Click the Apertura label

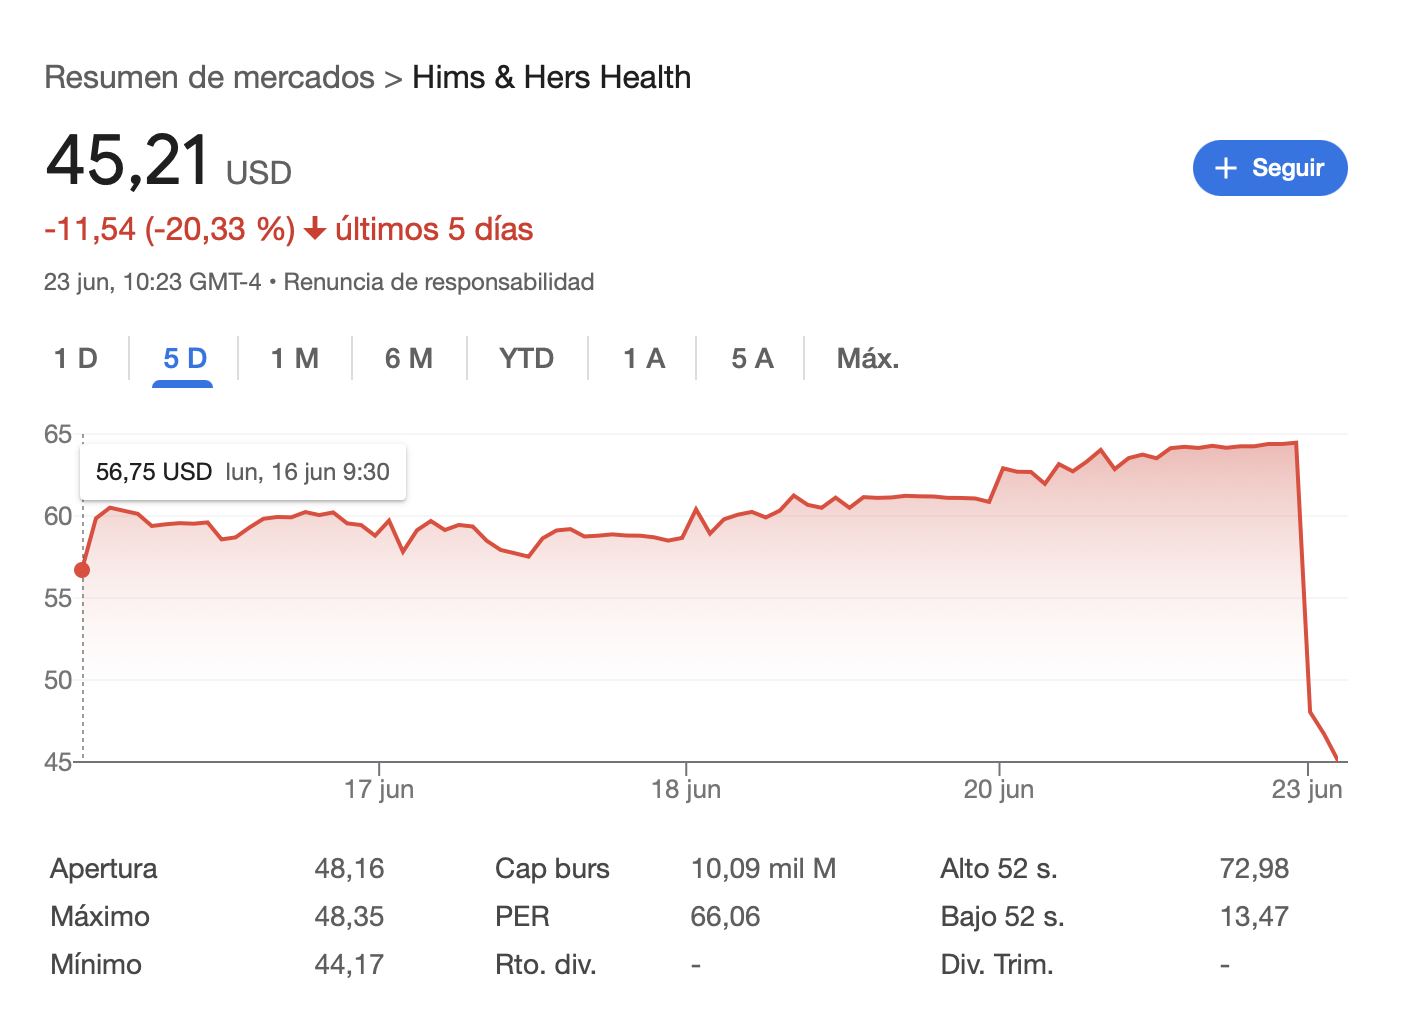(x=104, y=868)
